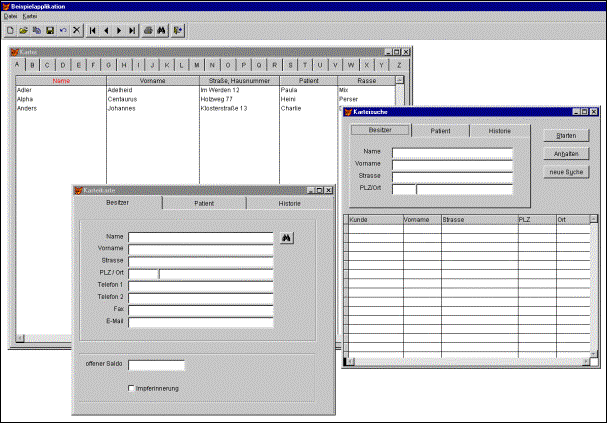Go to next record arrow icon
This screenshot has width=607, height=423.
point(120,31)
